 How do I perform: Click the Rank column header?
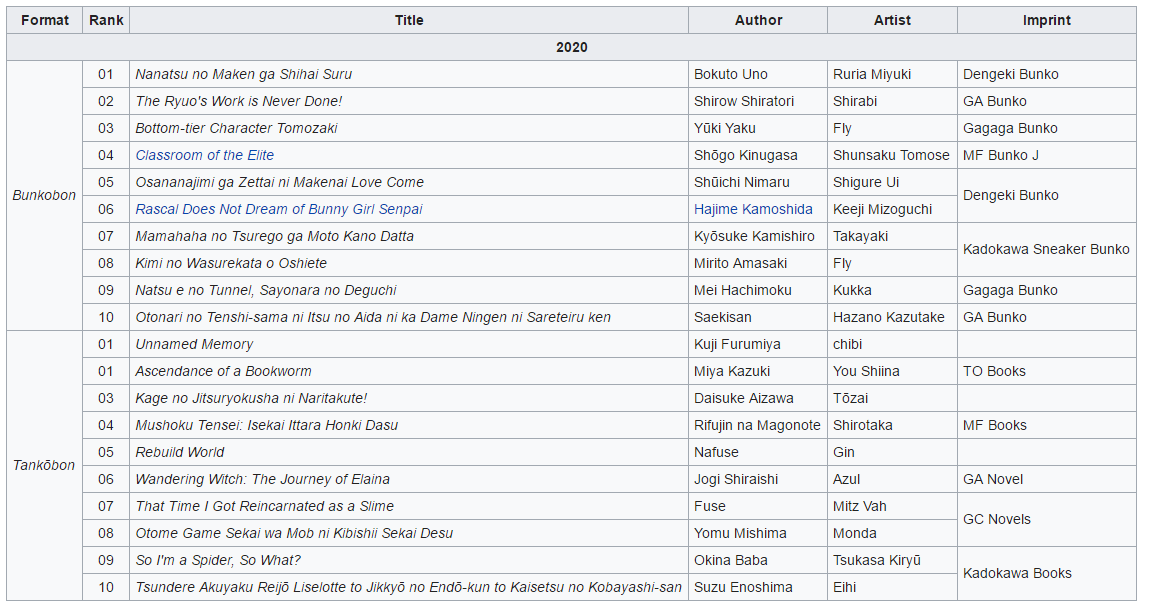pyautogui.click(x=106, y=21)
